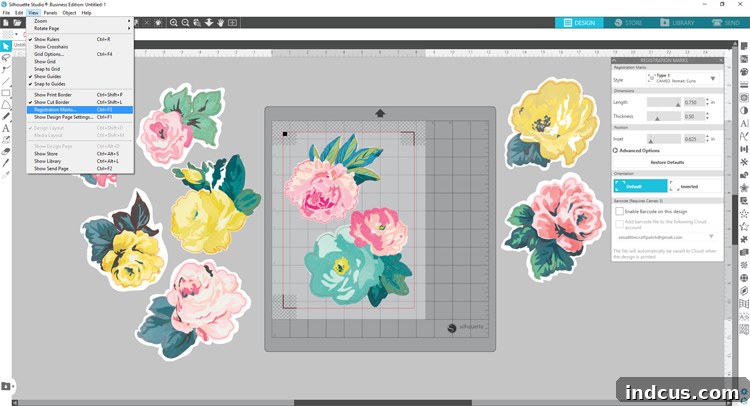The height and width of the screenshot is (406, 750).
Task: Click the Zoom In magnifier
Action: [x=174, y=22]
